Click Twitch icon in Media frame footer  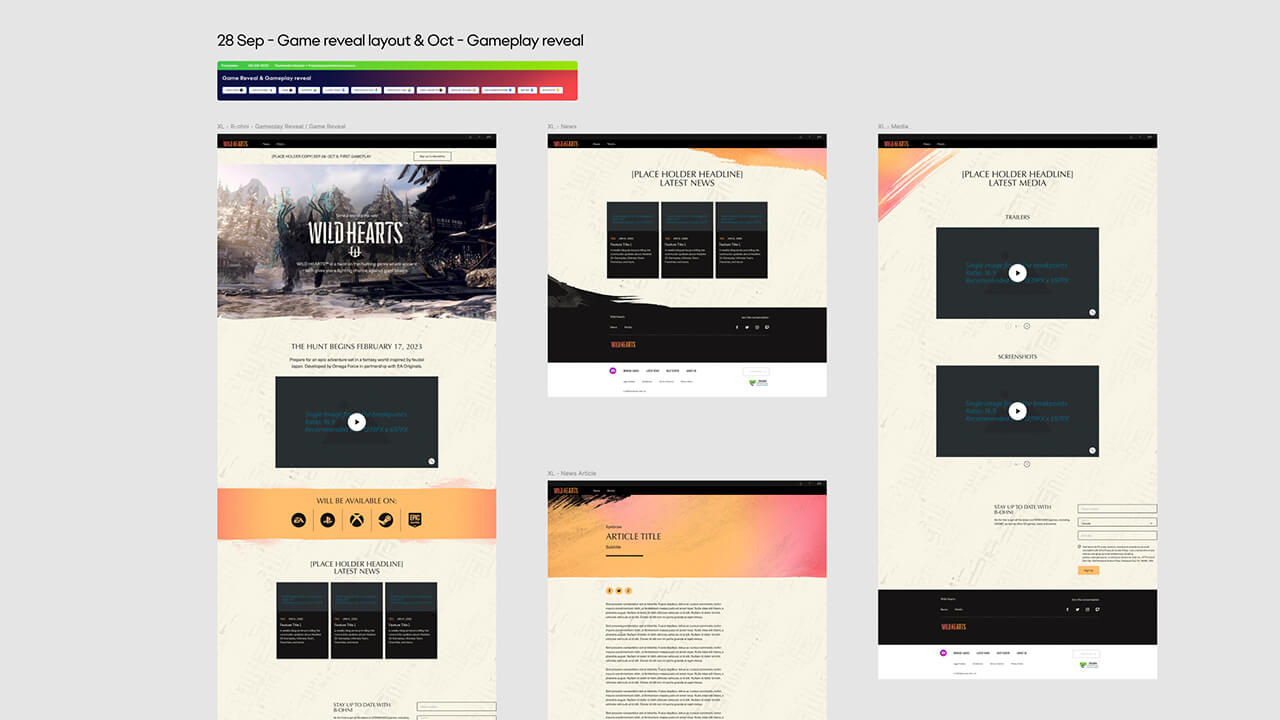point(1098,609)
